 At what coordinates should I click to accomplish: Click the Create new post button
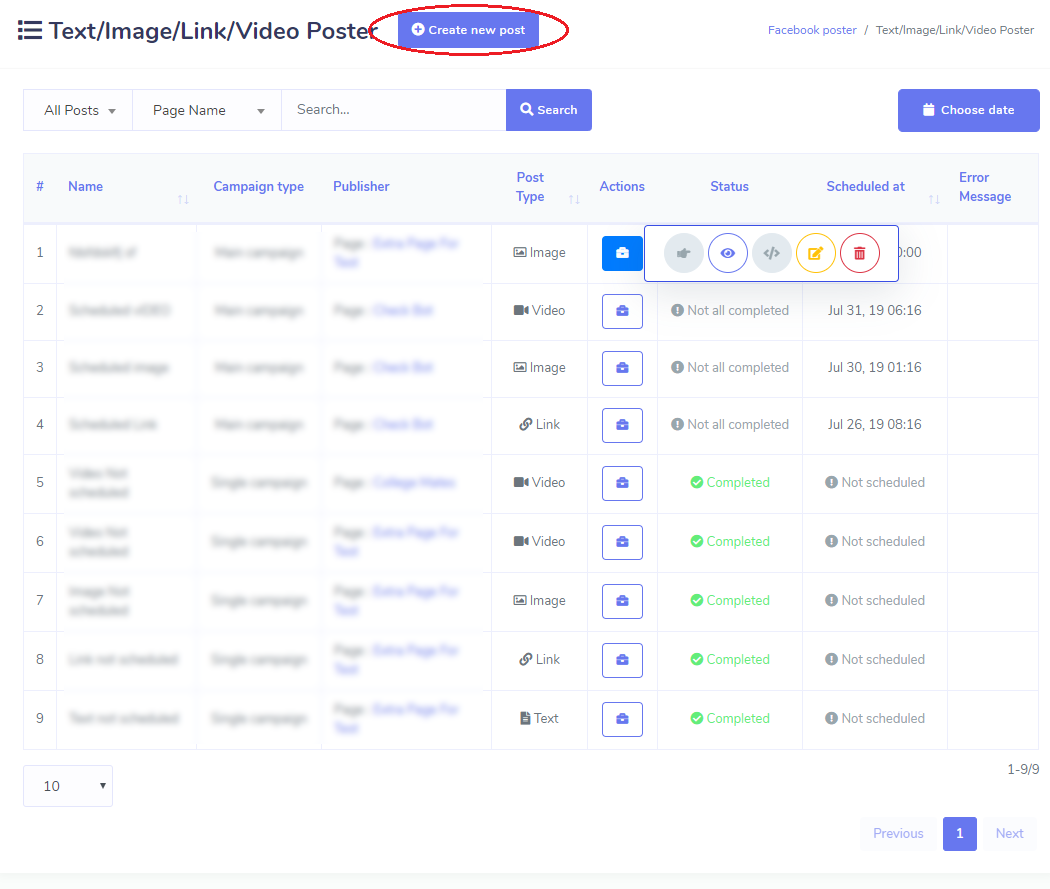click(x=468, y=30)
